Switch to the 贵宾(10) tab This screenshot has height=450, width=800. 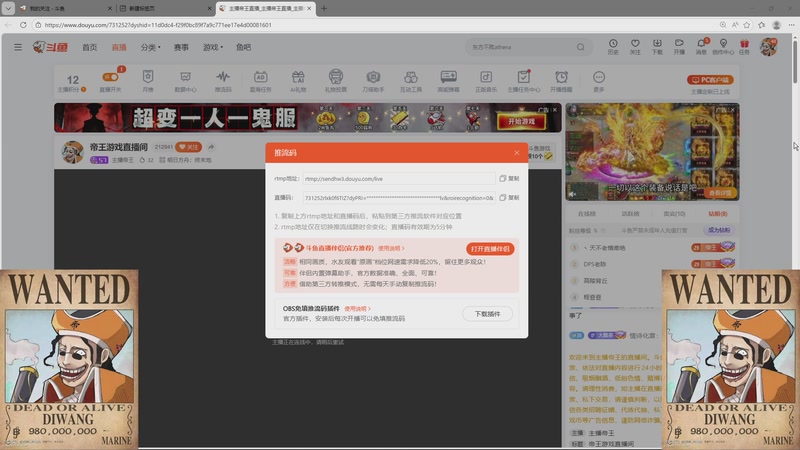click(x=674, y=214)
